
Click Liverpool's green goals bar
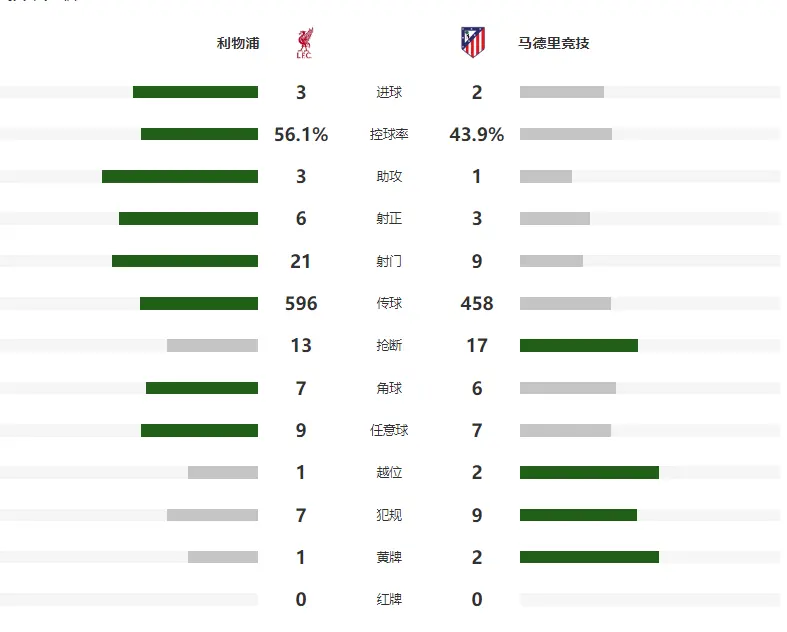coord(195,92)
